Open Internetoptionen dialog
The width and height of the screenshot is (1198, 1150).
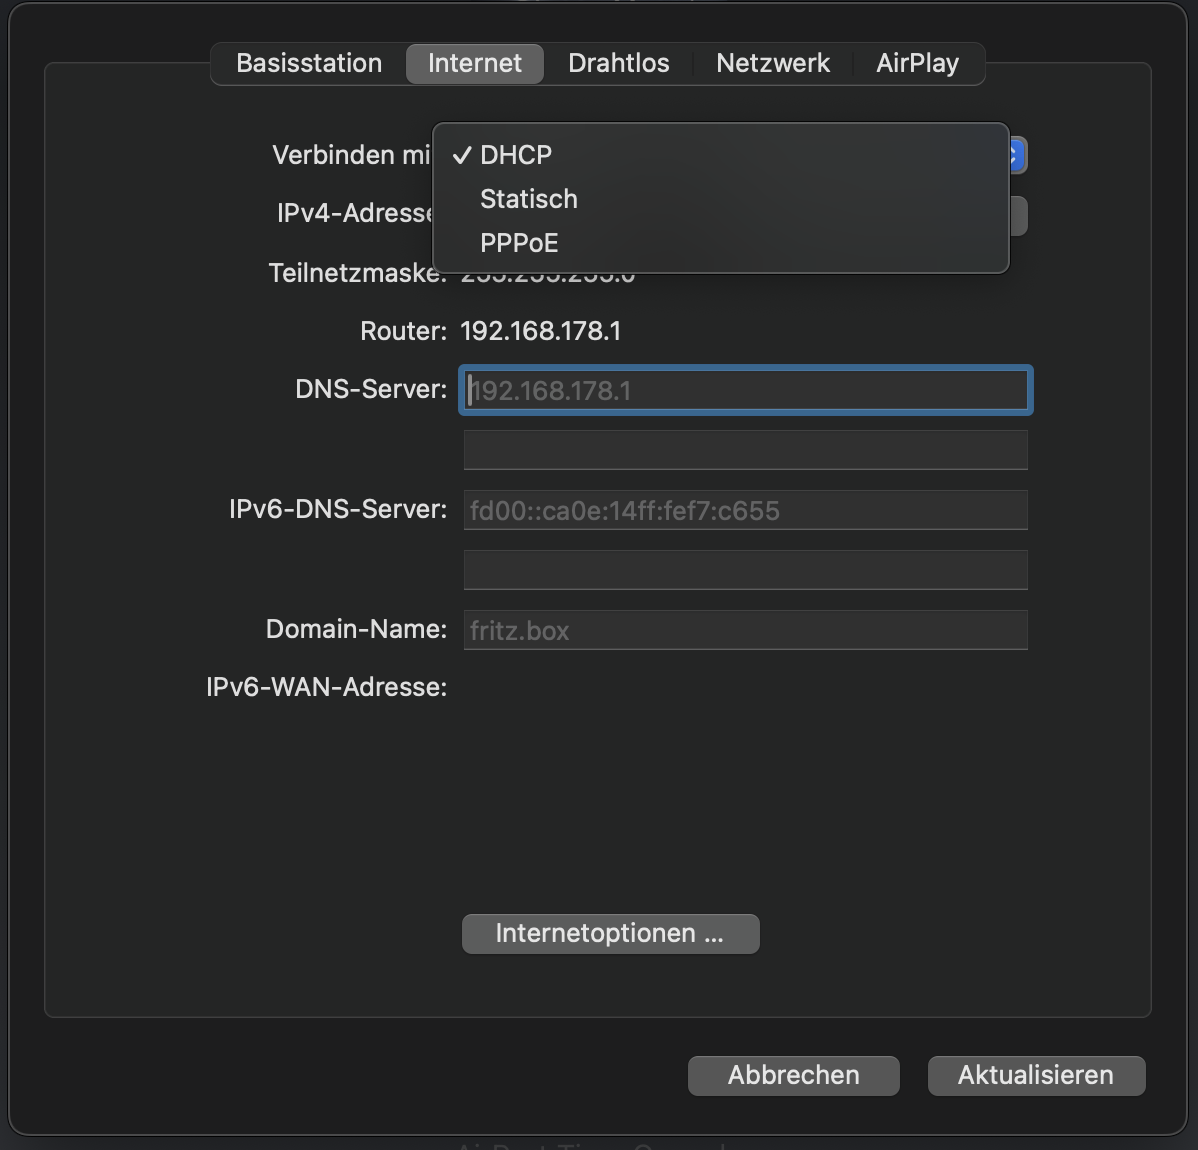tap(610, 933)
